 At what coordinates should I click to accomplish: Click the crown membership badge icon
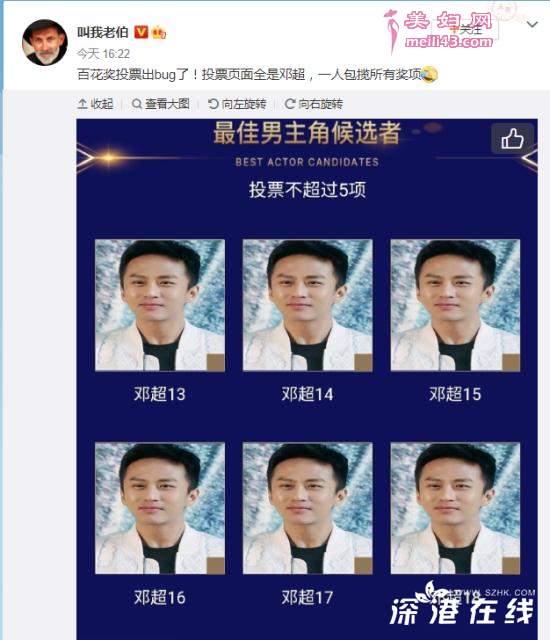(x=159, y=32)
